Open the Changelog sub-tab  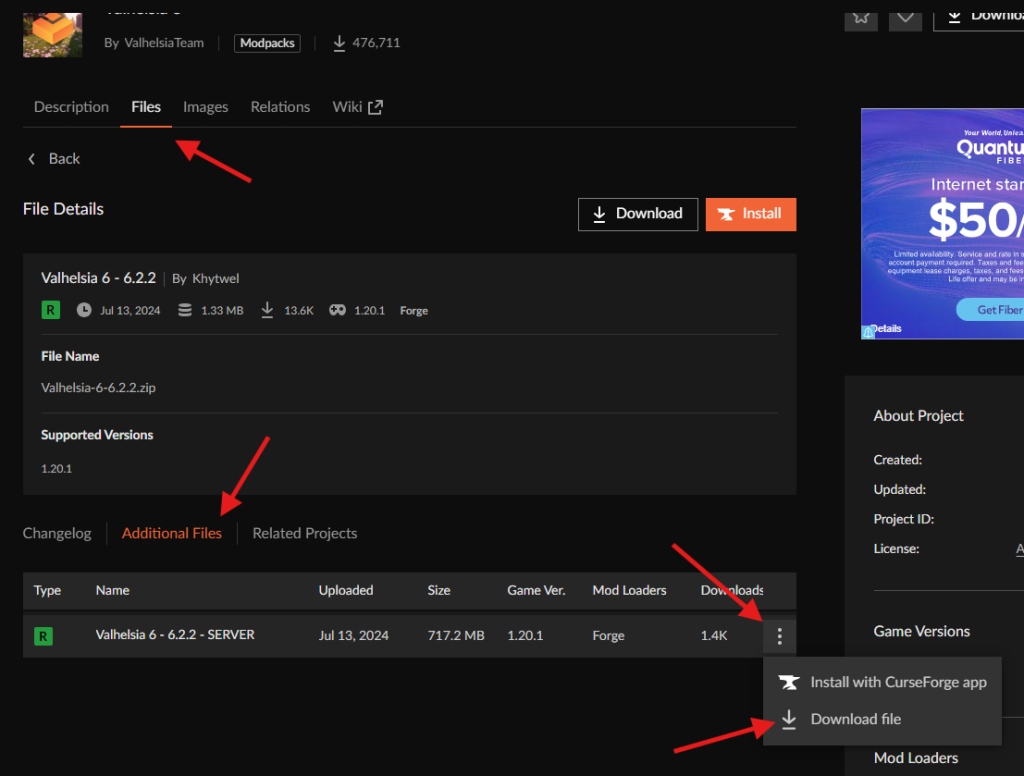click(57, 534)
